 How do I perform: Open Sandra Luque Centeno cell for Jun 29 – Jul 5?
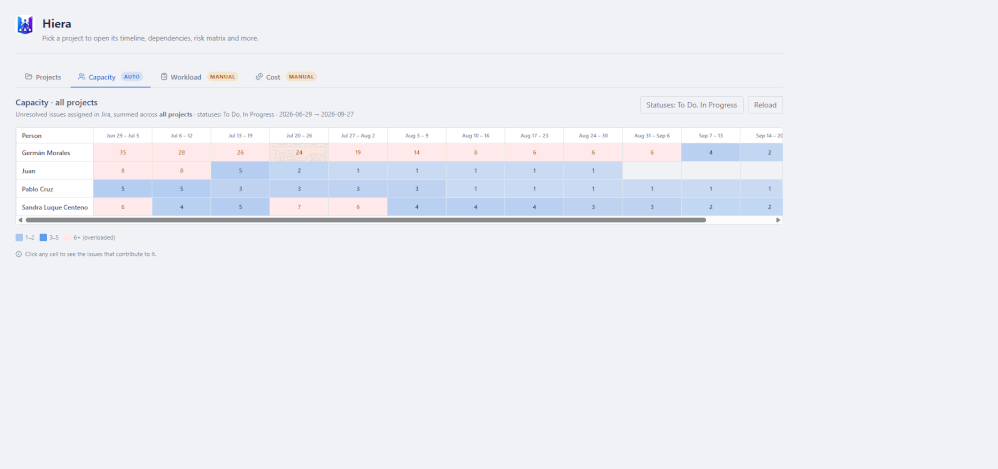123,207
